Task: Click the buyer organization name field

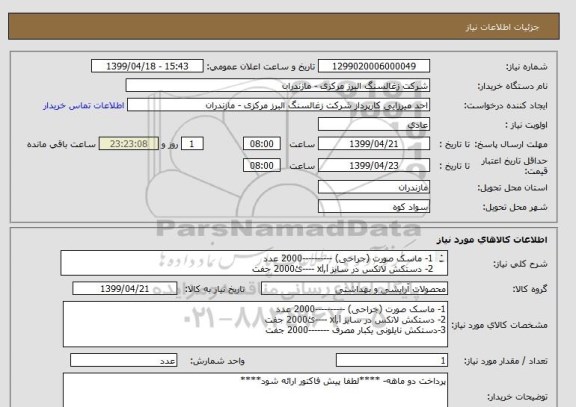Action: coord(278,86)
